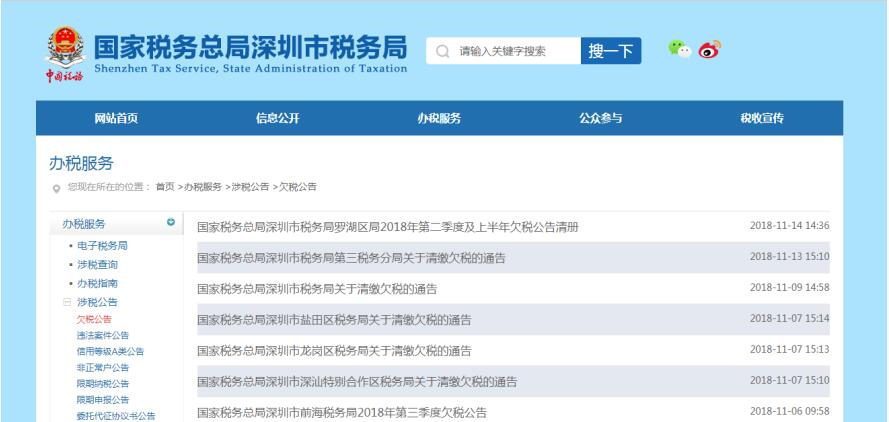Image resolution: width=889 pixels, height=422 pixels.
Task: Open 税收宣传 in navigation bar
Action: pyautogui.click(x=761, y=119)
